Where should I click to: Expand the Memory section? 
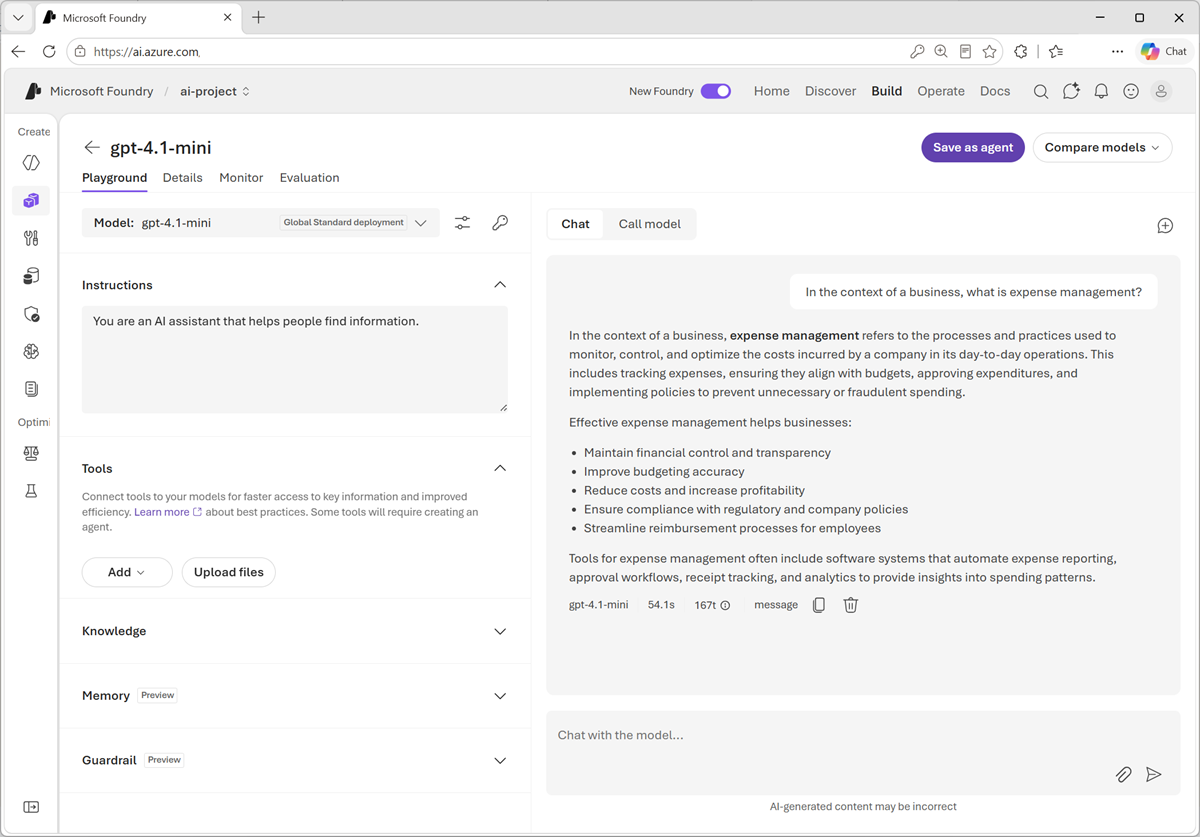500,696
